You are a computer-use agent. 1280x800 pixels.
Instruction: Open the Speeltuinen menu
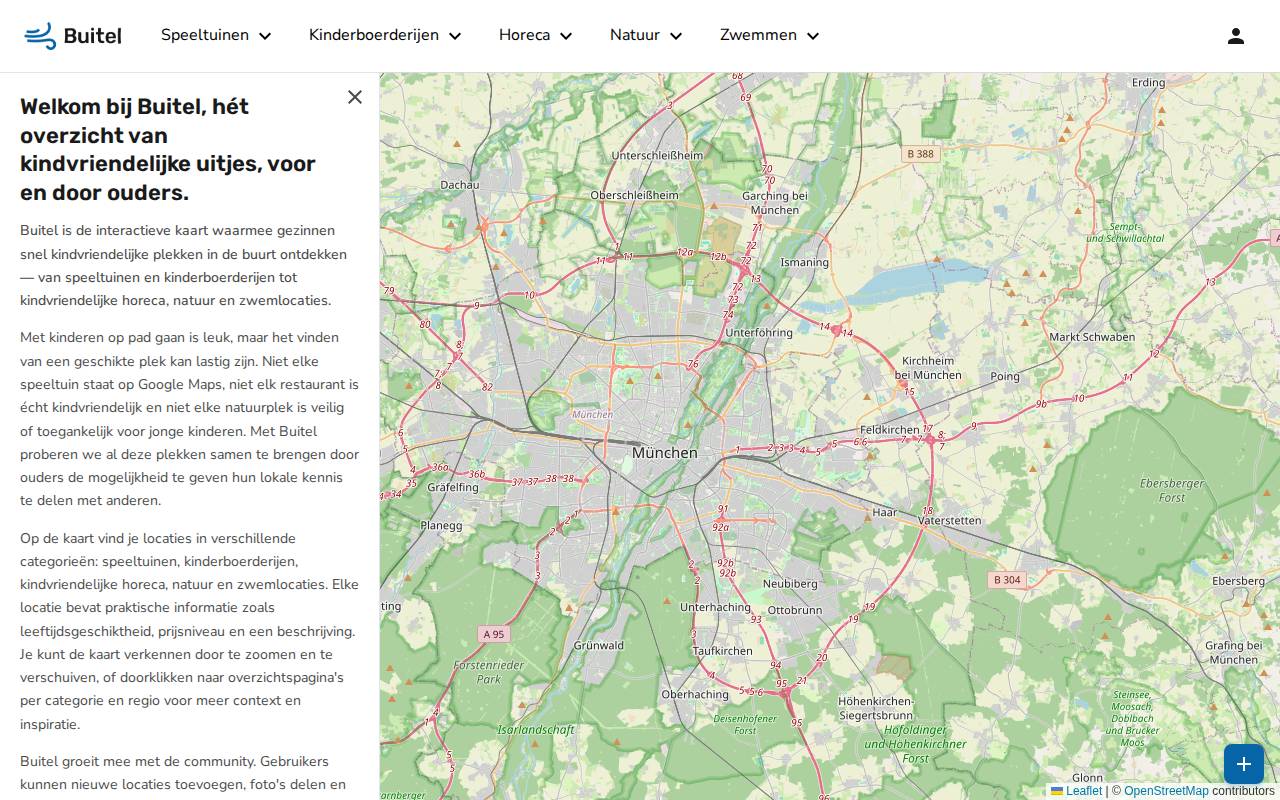coord(216,35)
